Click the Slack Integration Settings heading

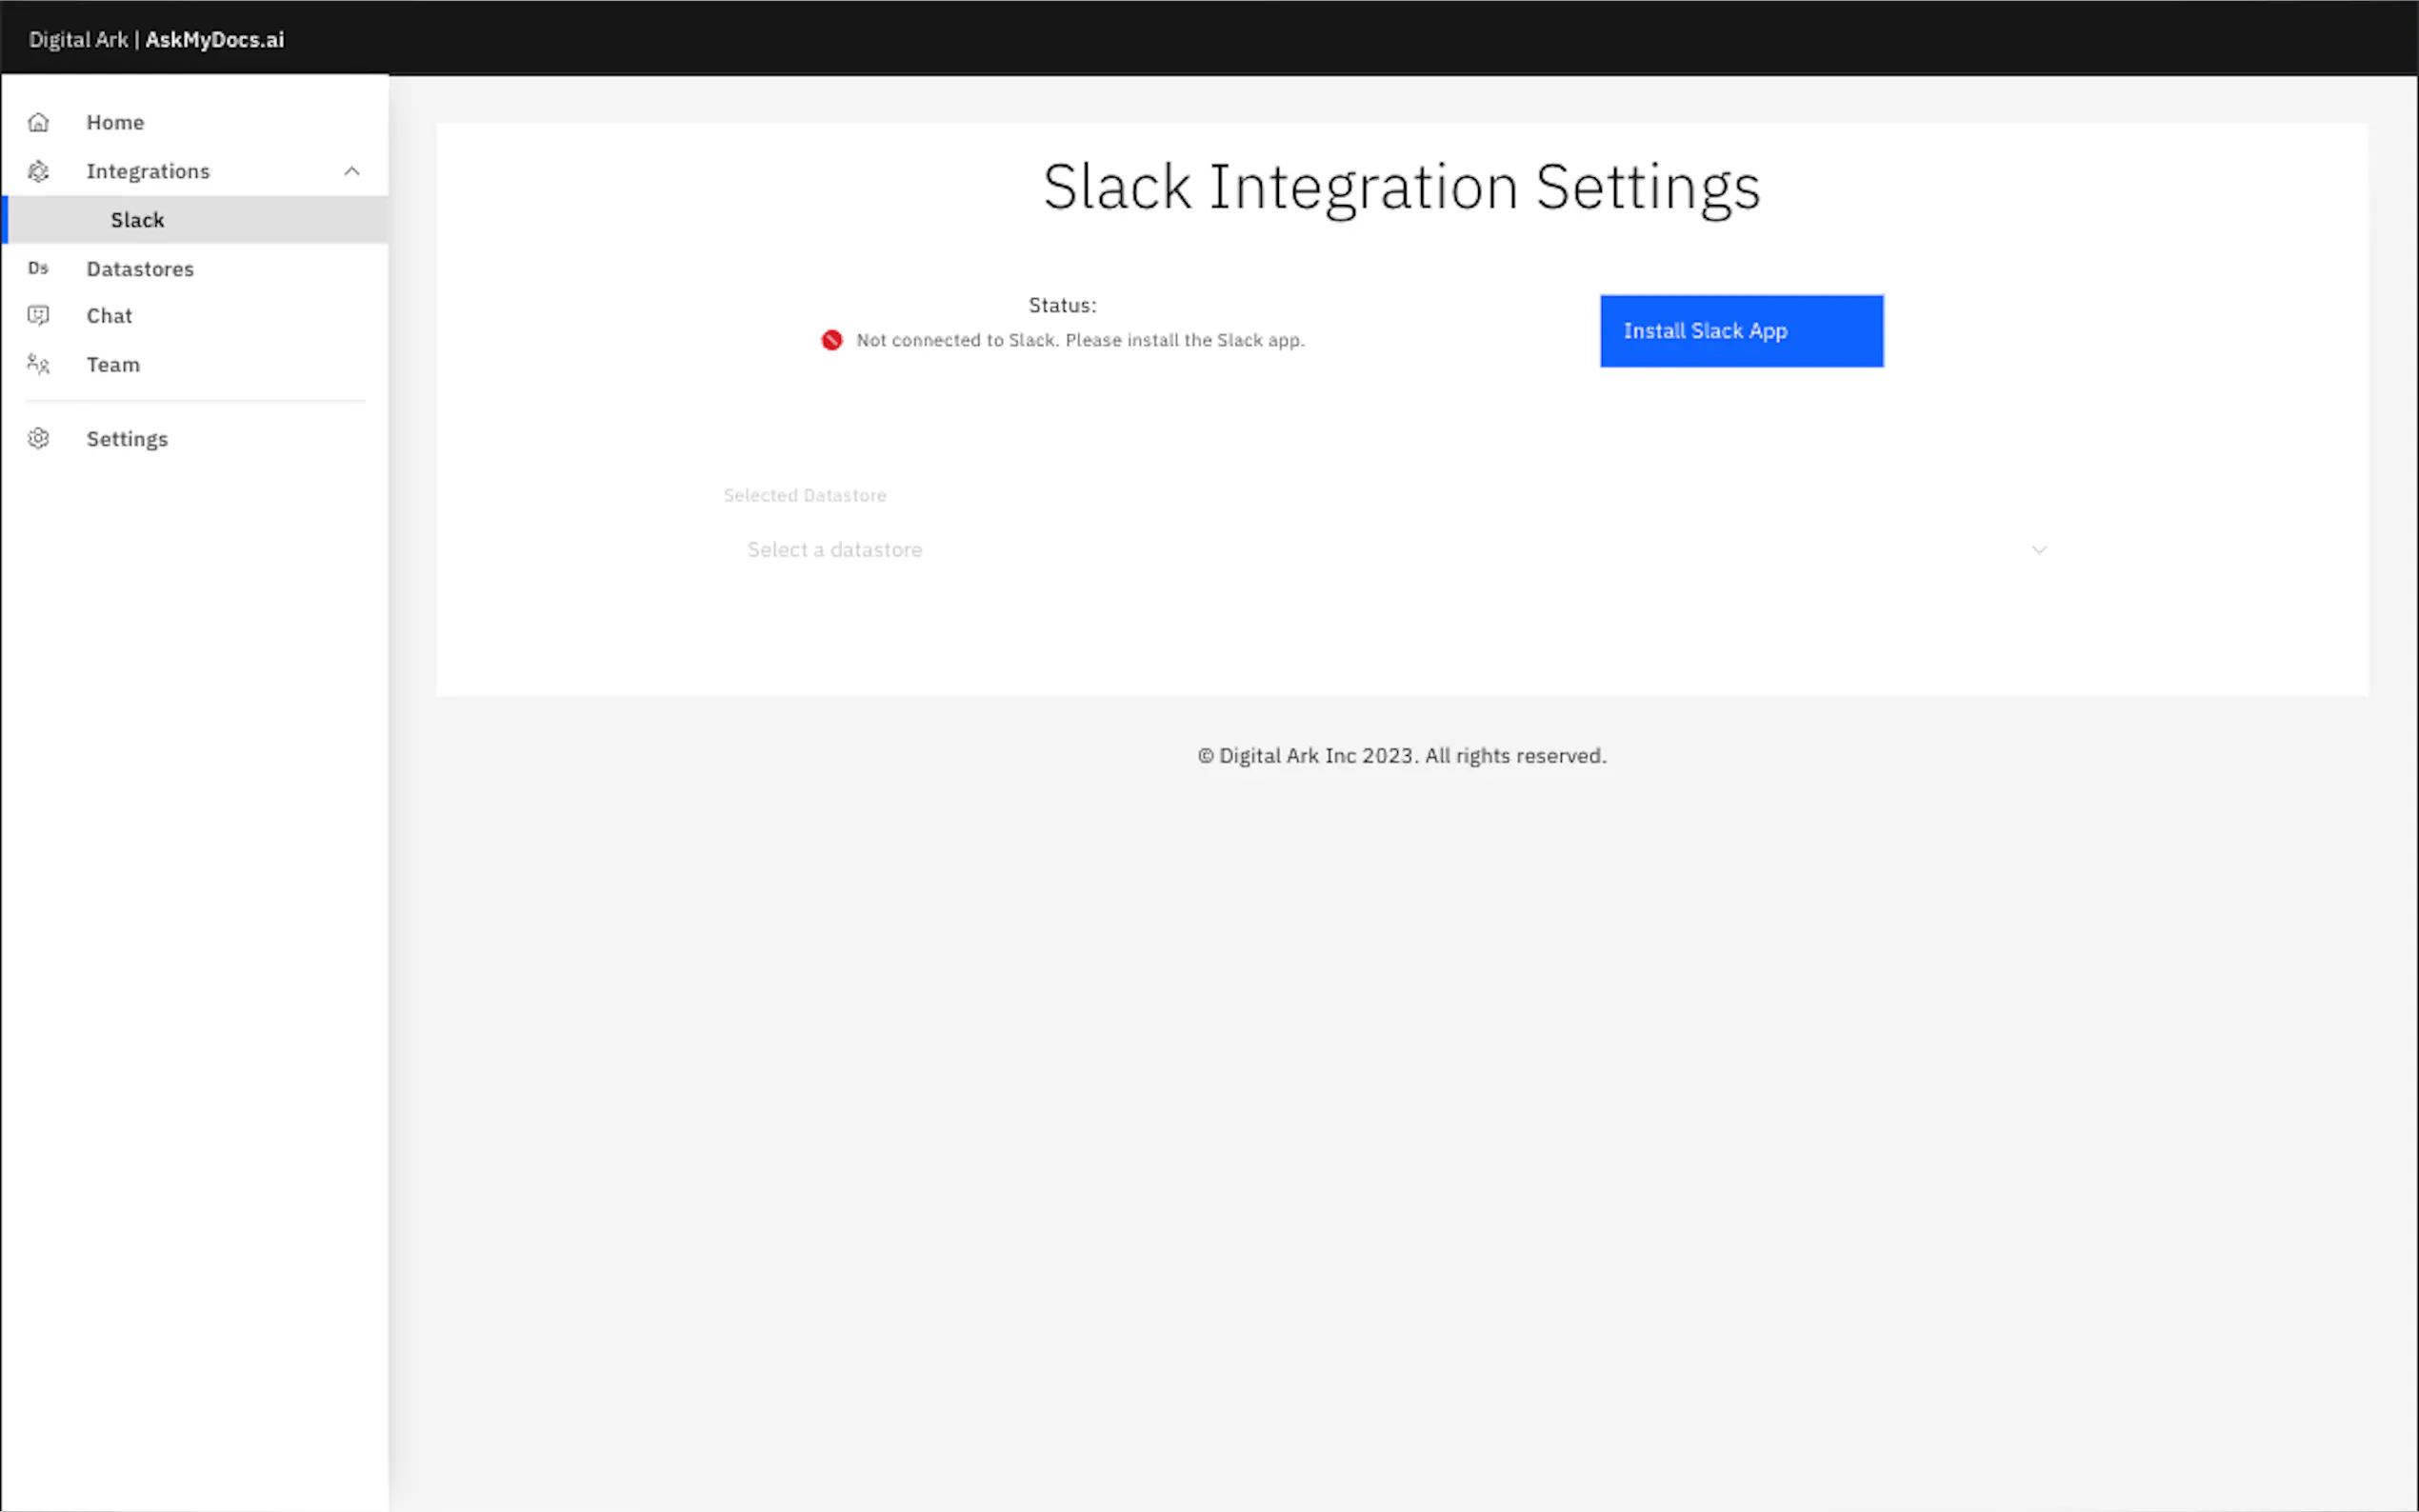click(x=1401, y=187)
